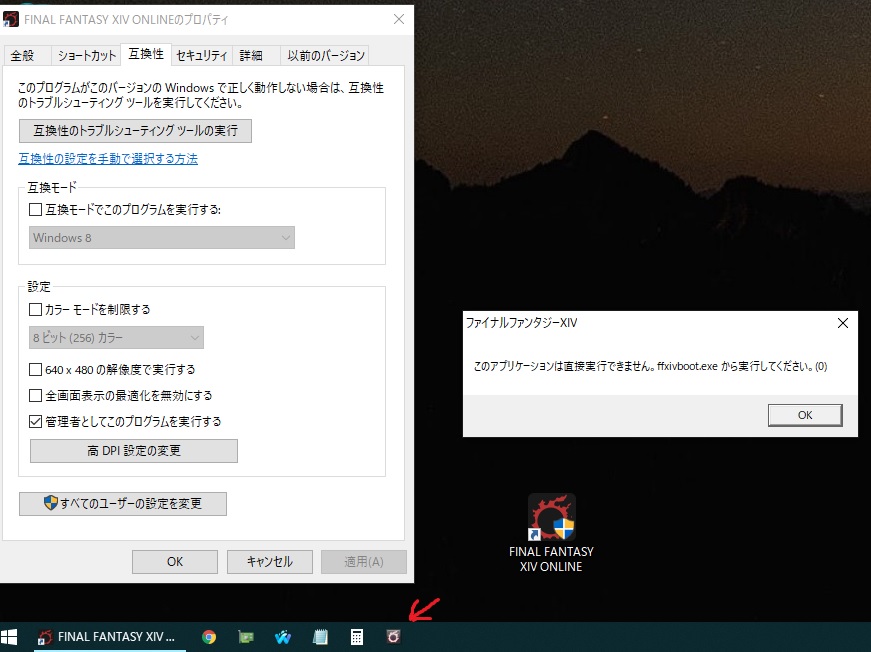Uncheck 管理者としてこのプログラムを実行する
This screenshot has height=652, width=871.
pyautogui.click(x=35, y=422)
